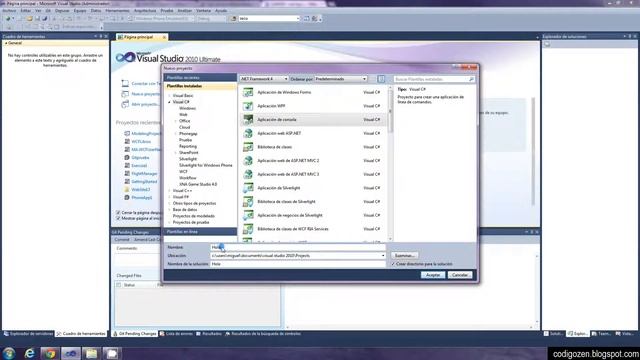This screenshot has height=360, width=640.
Task: Select the Biblioteca de clases template icon
Action: pos(248,147)
